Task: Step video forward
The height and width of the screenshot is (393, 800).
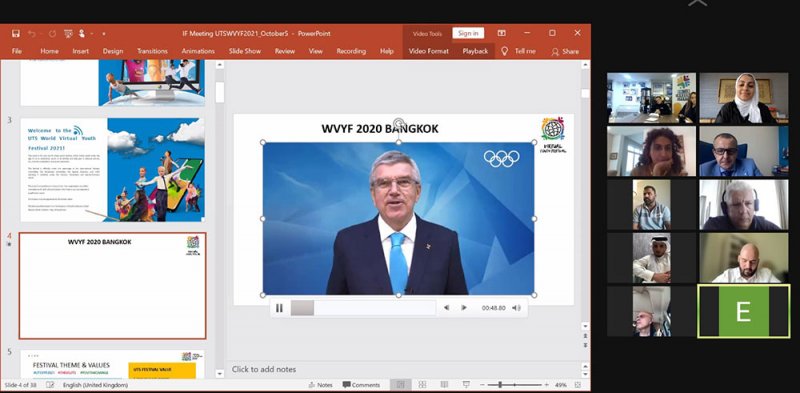Action: coord(464,308)
